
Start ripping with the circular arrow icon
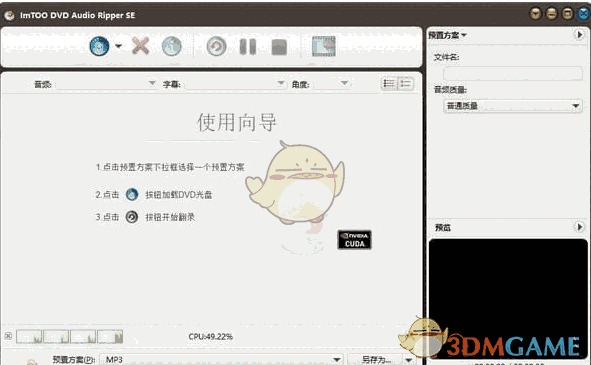point(217,47)
